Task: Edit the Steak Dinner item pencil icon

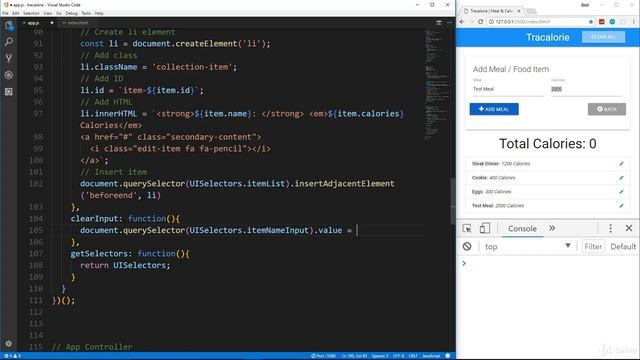Action: pyautogui.click(x=621, y=164)
